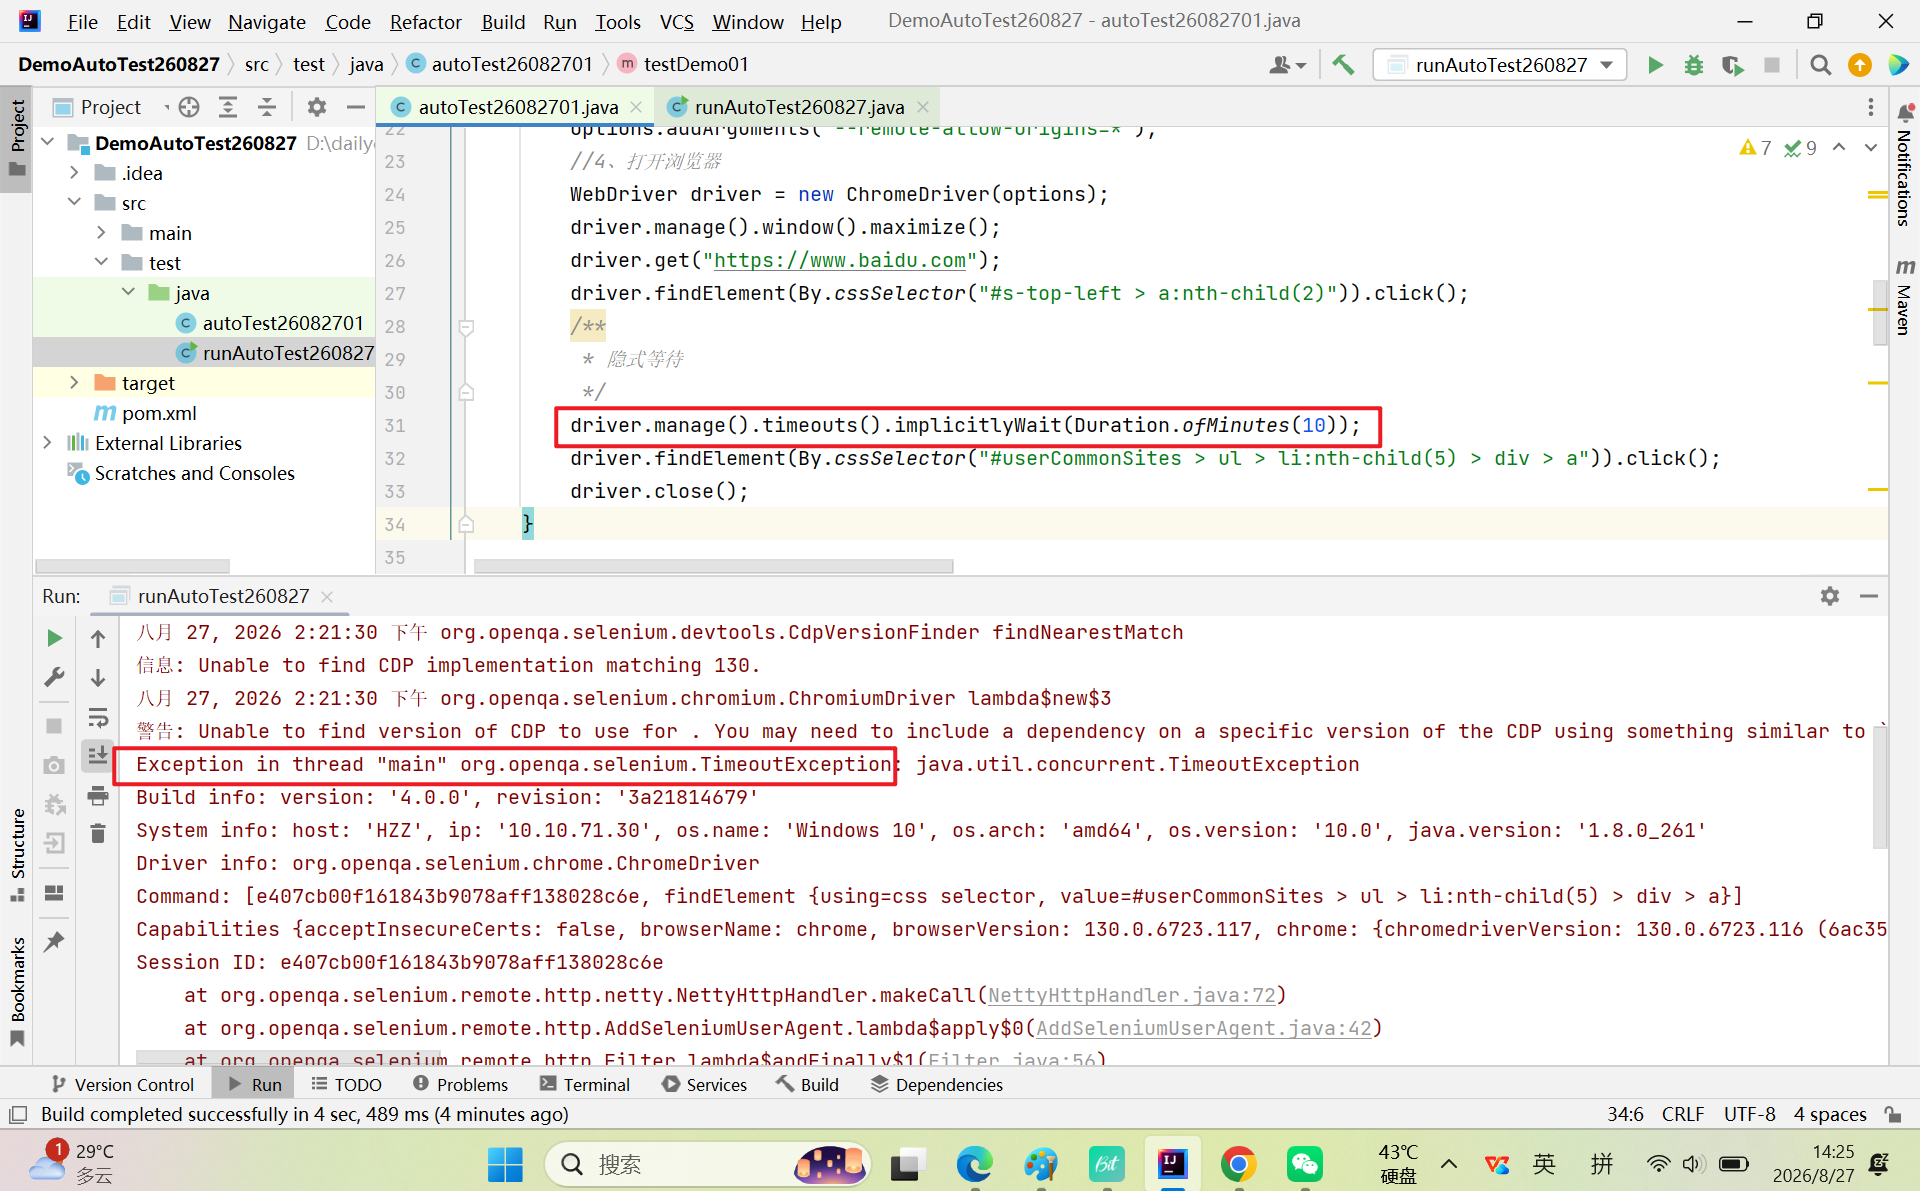Open Notifications sidebar panel
This screenshot has width=1920, height=1191.
click(1905, 167)
